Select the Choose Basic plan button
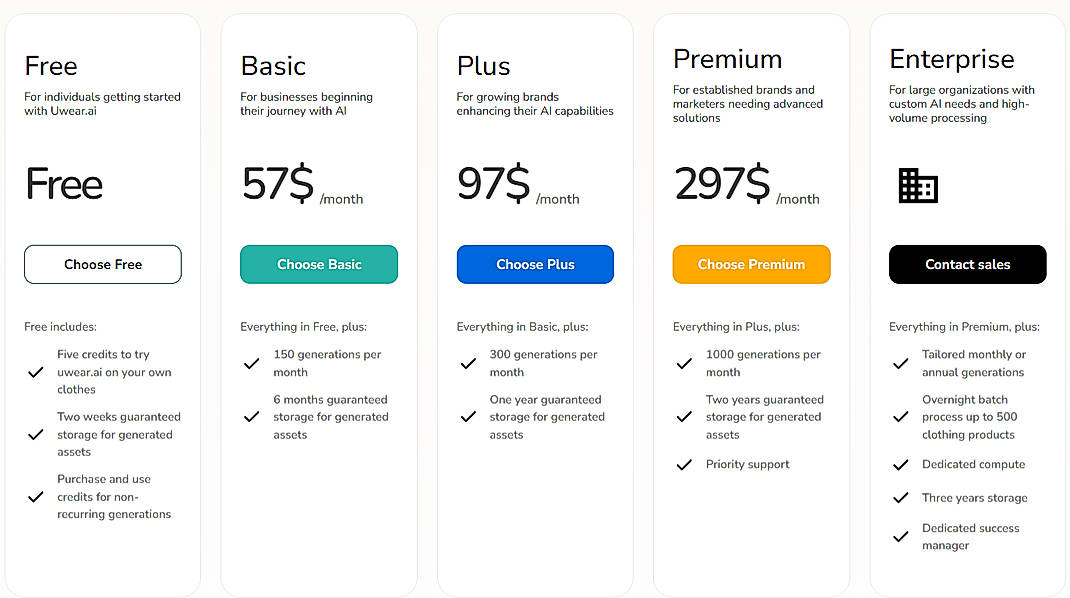 pyautogui.click(x=318, y=264)
